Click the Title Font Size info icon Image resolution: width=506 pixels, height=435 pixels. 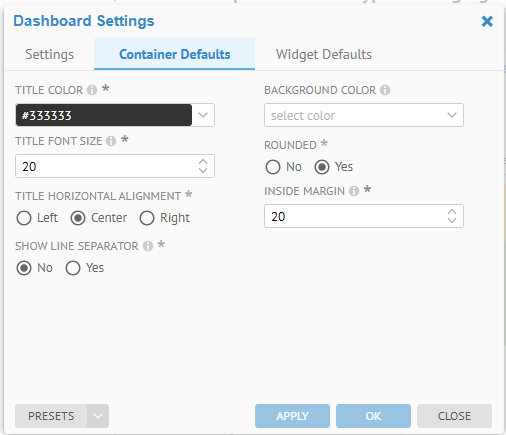[x=111, y=141]
